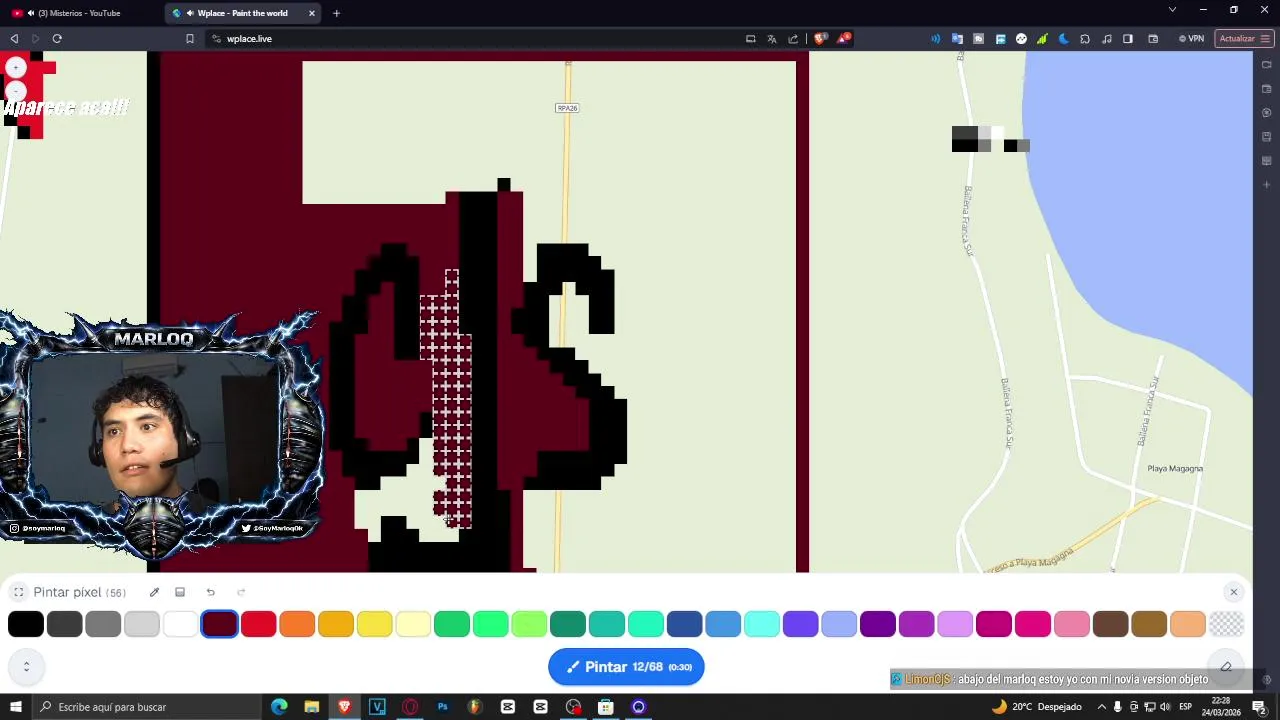
Task: Pick the white color swatch
Action: click(x=181, y=624)
